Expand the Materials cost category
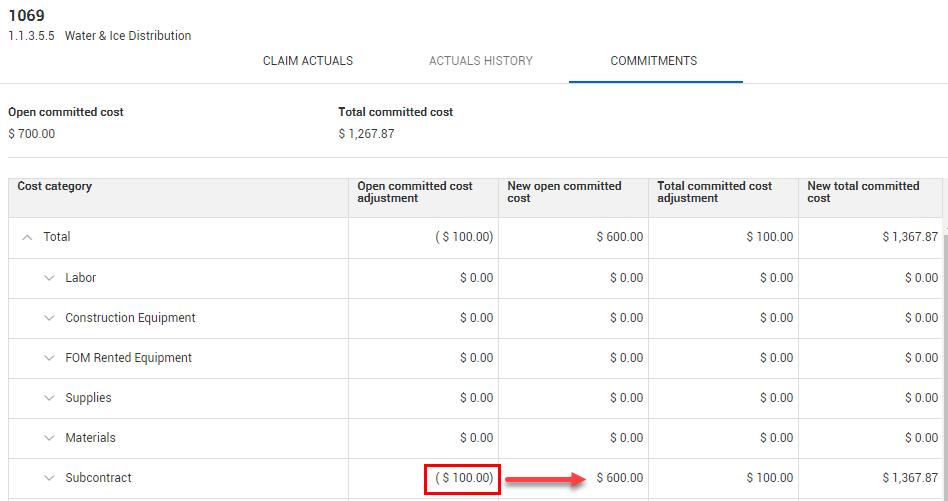The image size is (948, 501). point(49,438)
